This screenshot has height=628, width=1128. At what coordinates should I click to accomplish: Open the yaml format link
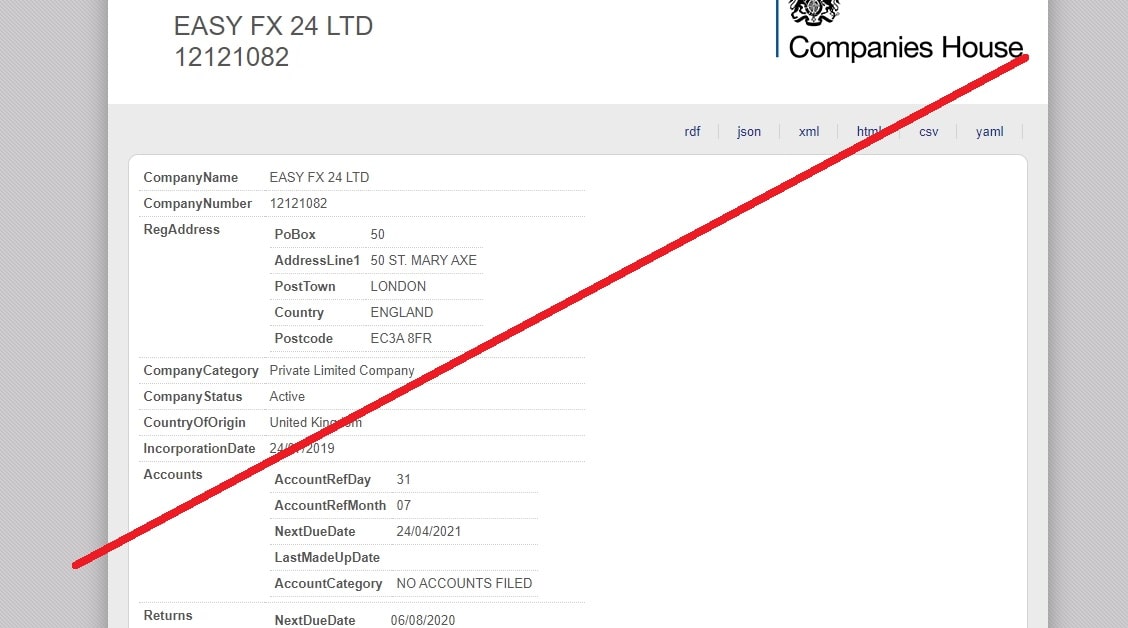989,132
